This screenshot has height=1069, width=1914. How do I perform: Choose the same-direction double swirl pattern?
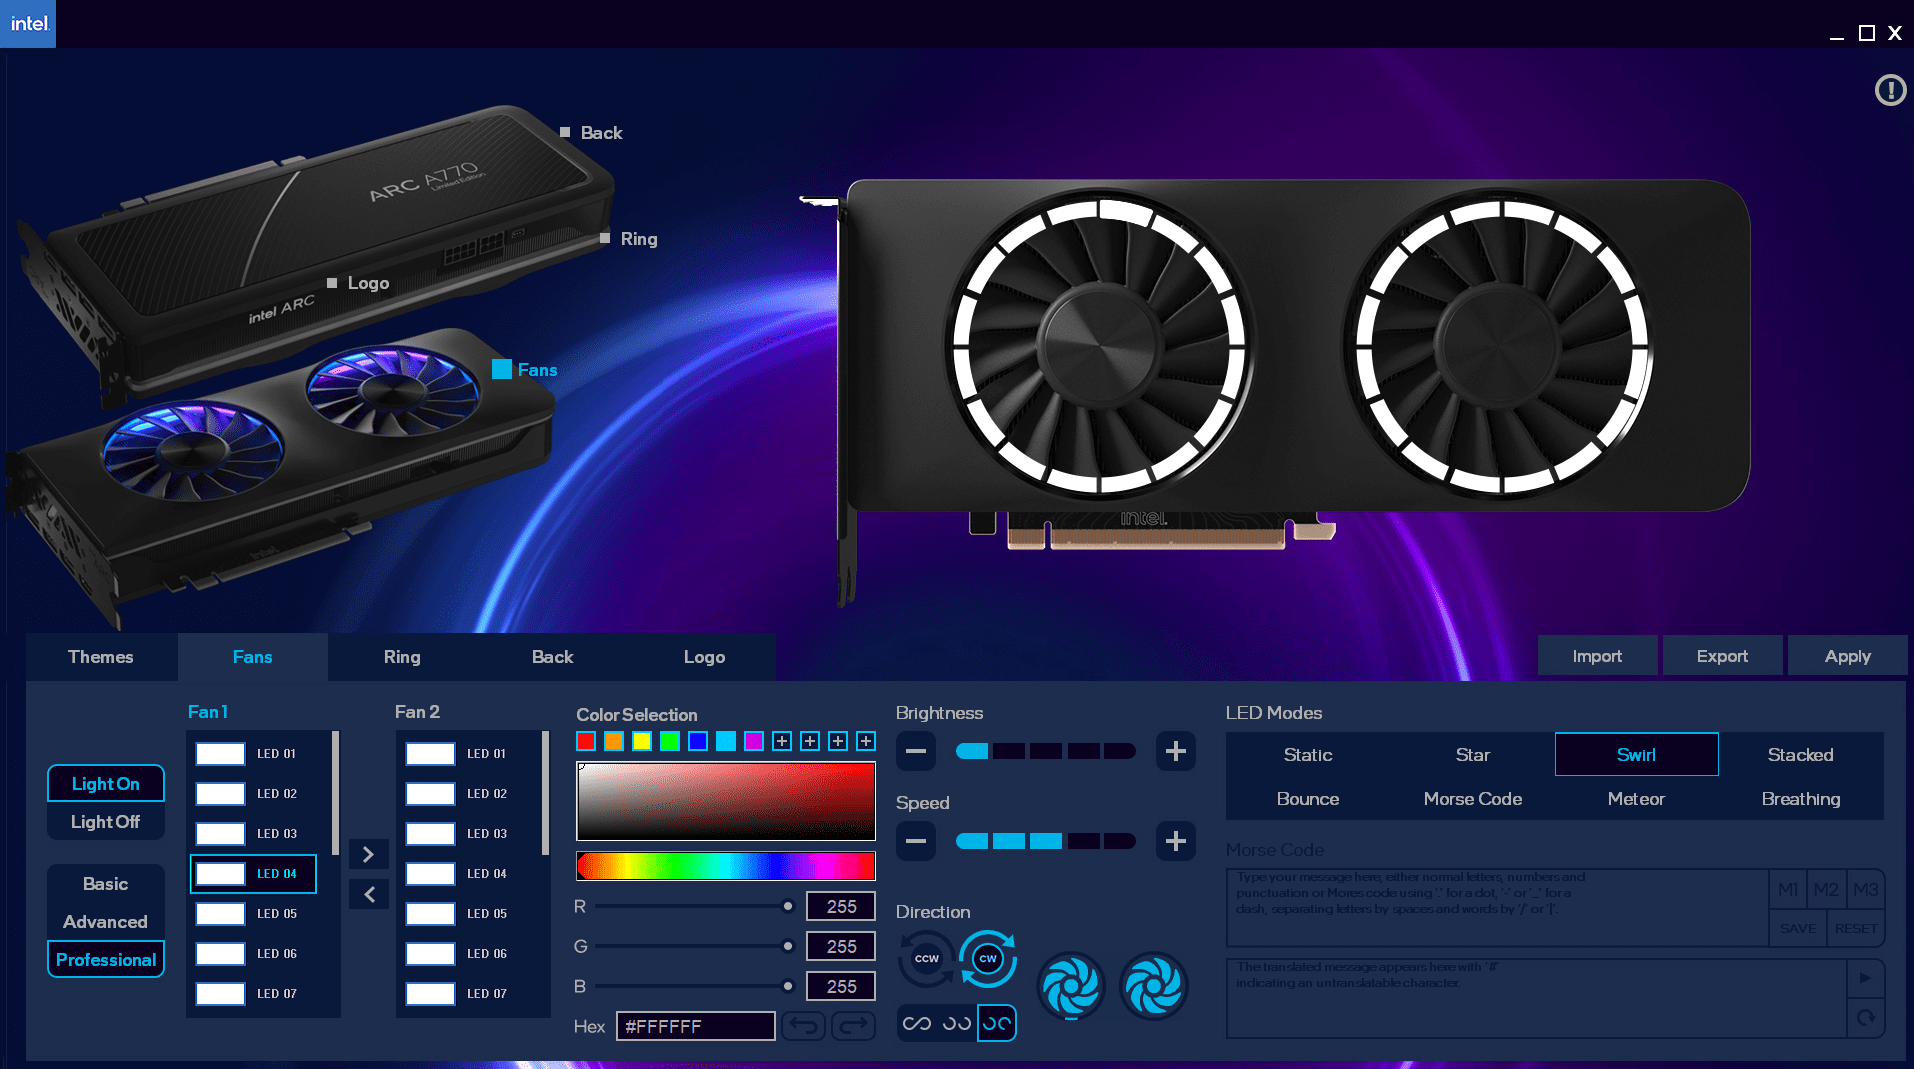(957, 1023)
